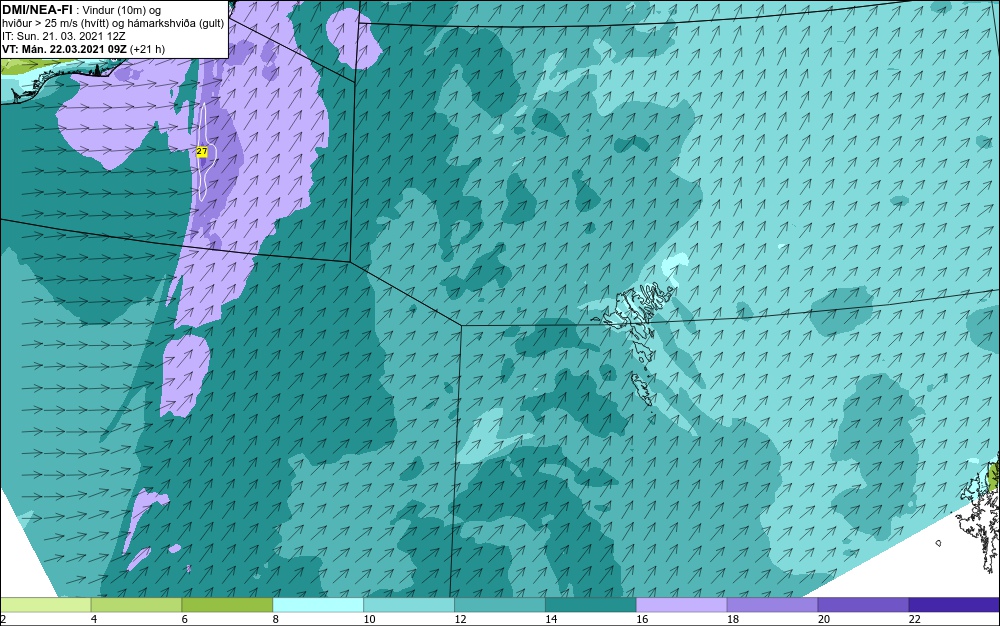
Task: Click the IT: Sun. 21. 03. 2021 12Z line
Action: [64, 36]
